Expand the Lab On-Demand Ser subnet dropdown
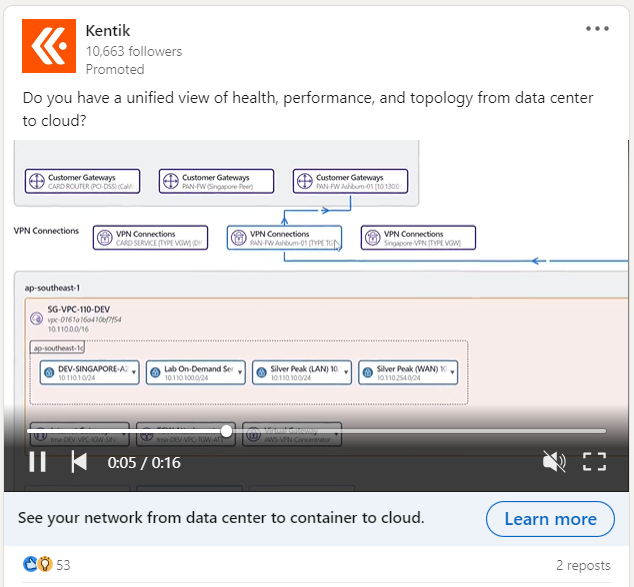 [240, 372]
